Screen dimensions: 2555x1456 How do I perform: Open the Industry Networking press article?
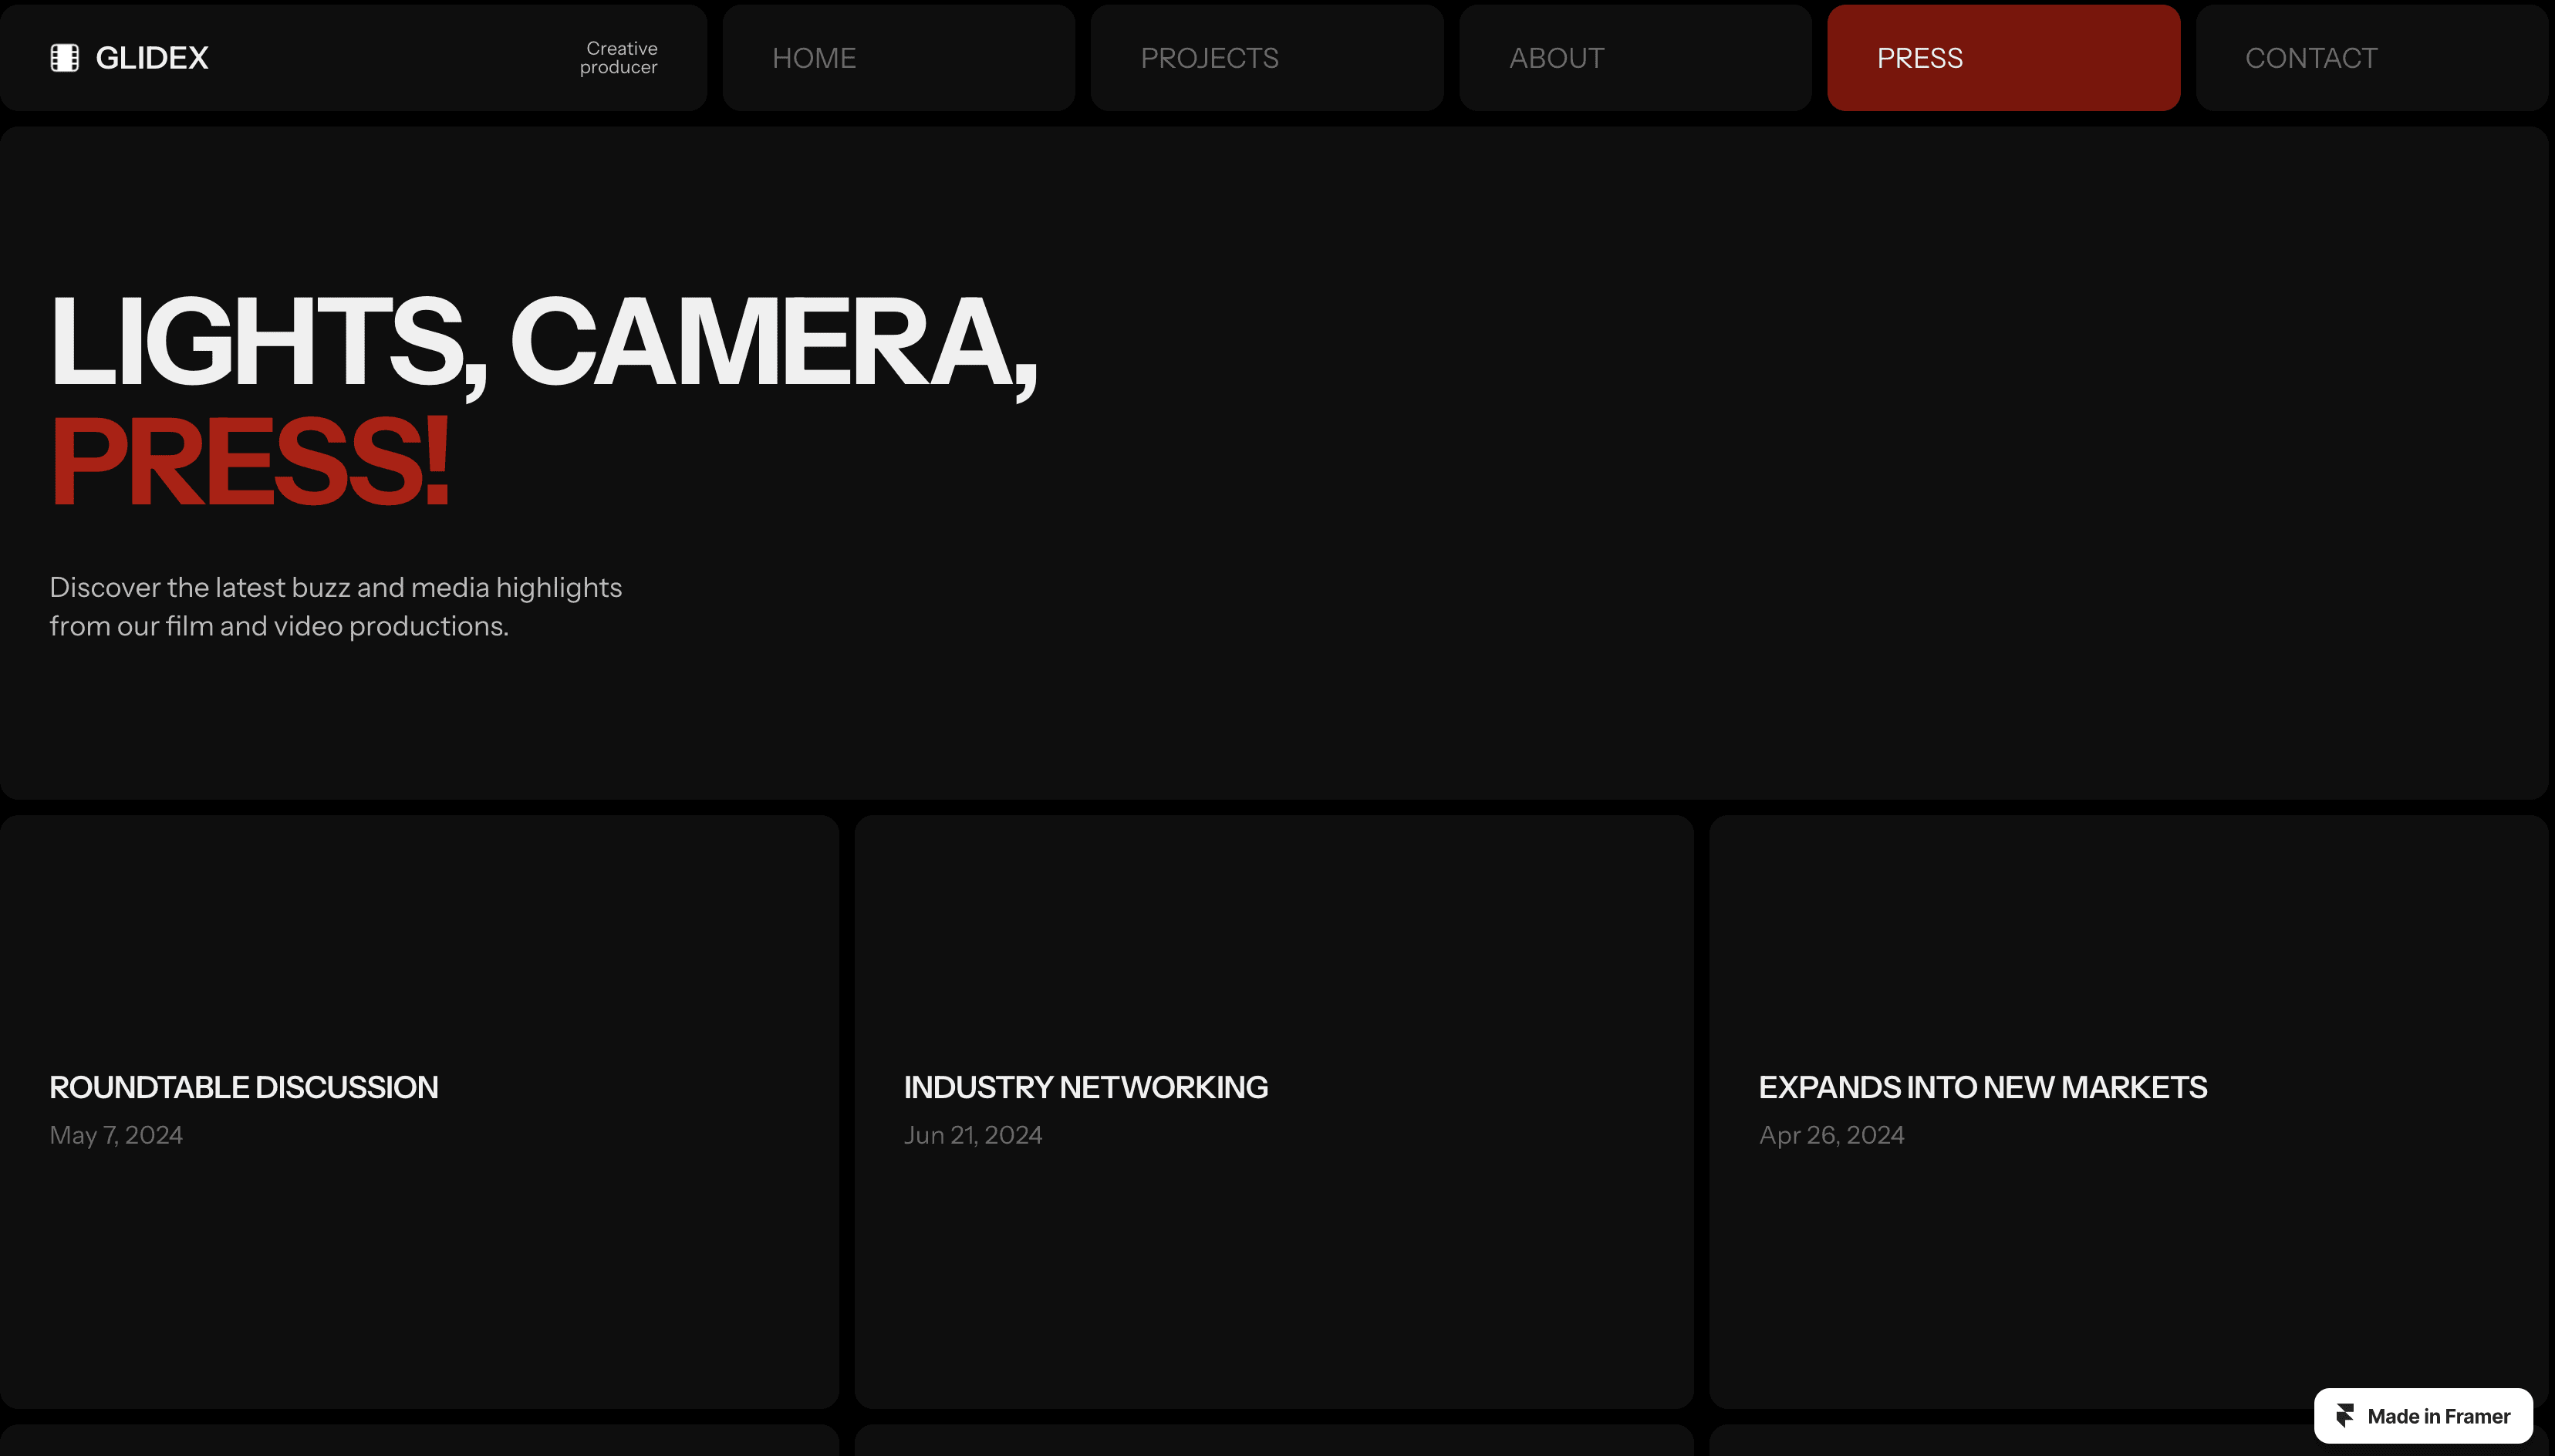pos(1085,1087)
